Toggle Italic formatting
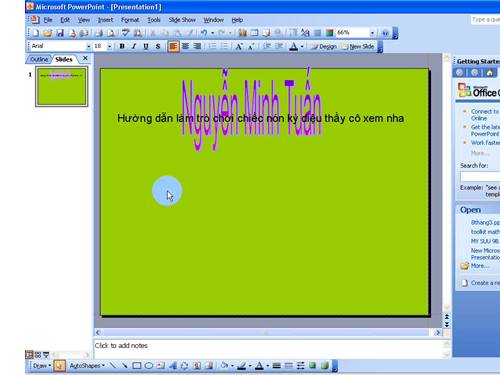The image size is (500, 375). click(134, 46)
